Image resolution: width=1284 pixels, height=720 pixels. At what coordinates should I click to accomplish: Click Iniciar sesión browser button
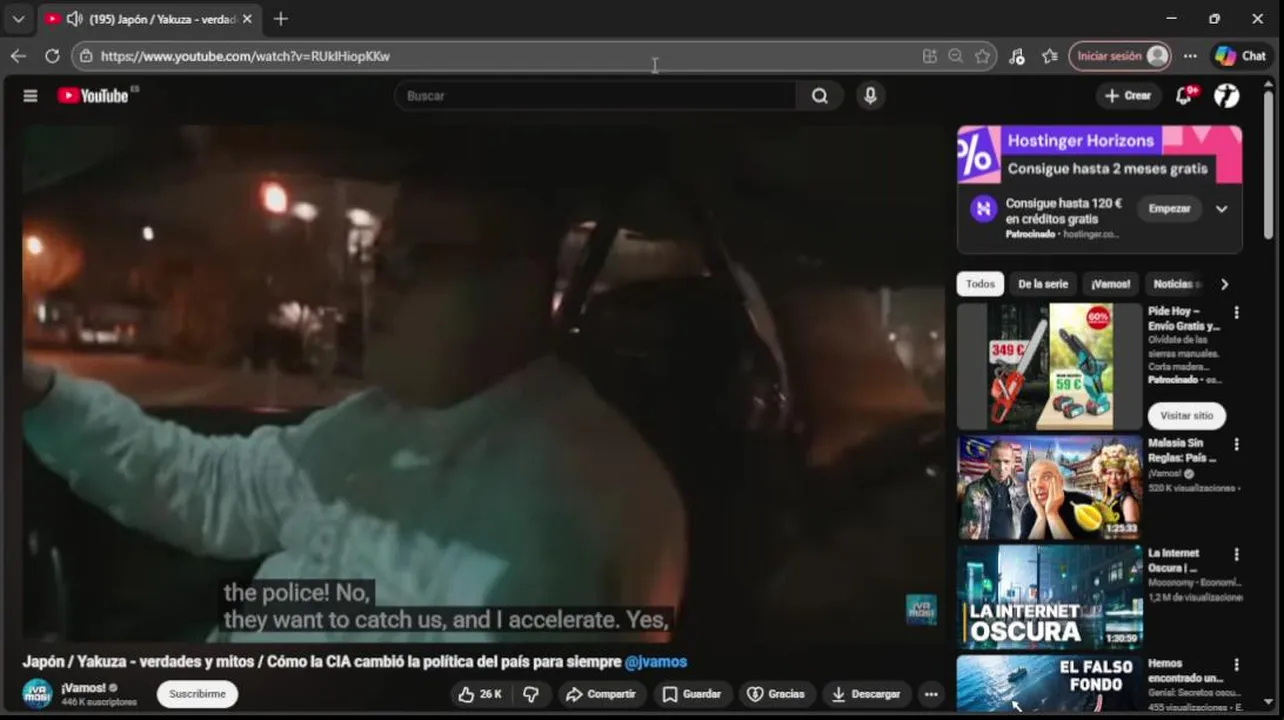click(1120, 56)
